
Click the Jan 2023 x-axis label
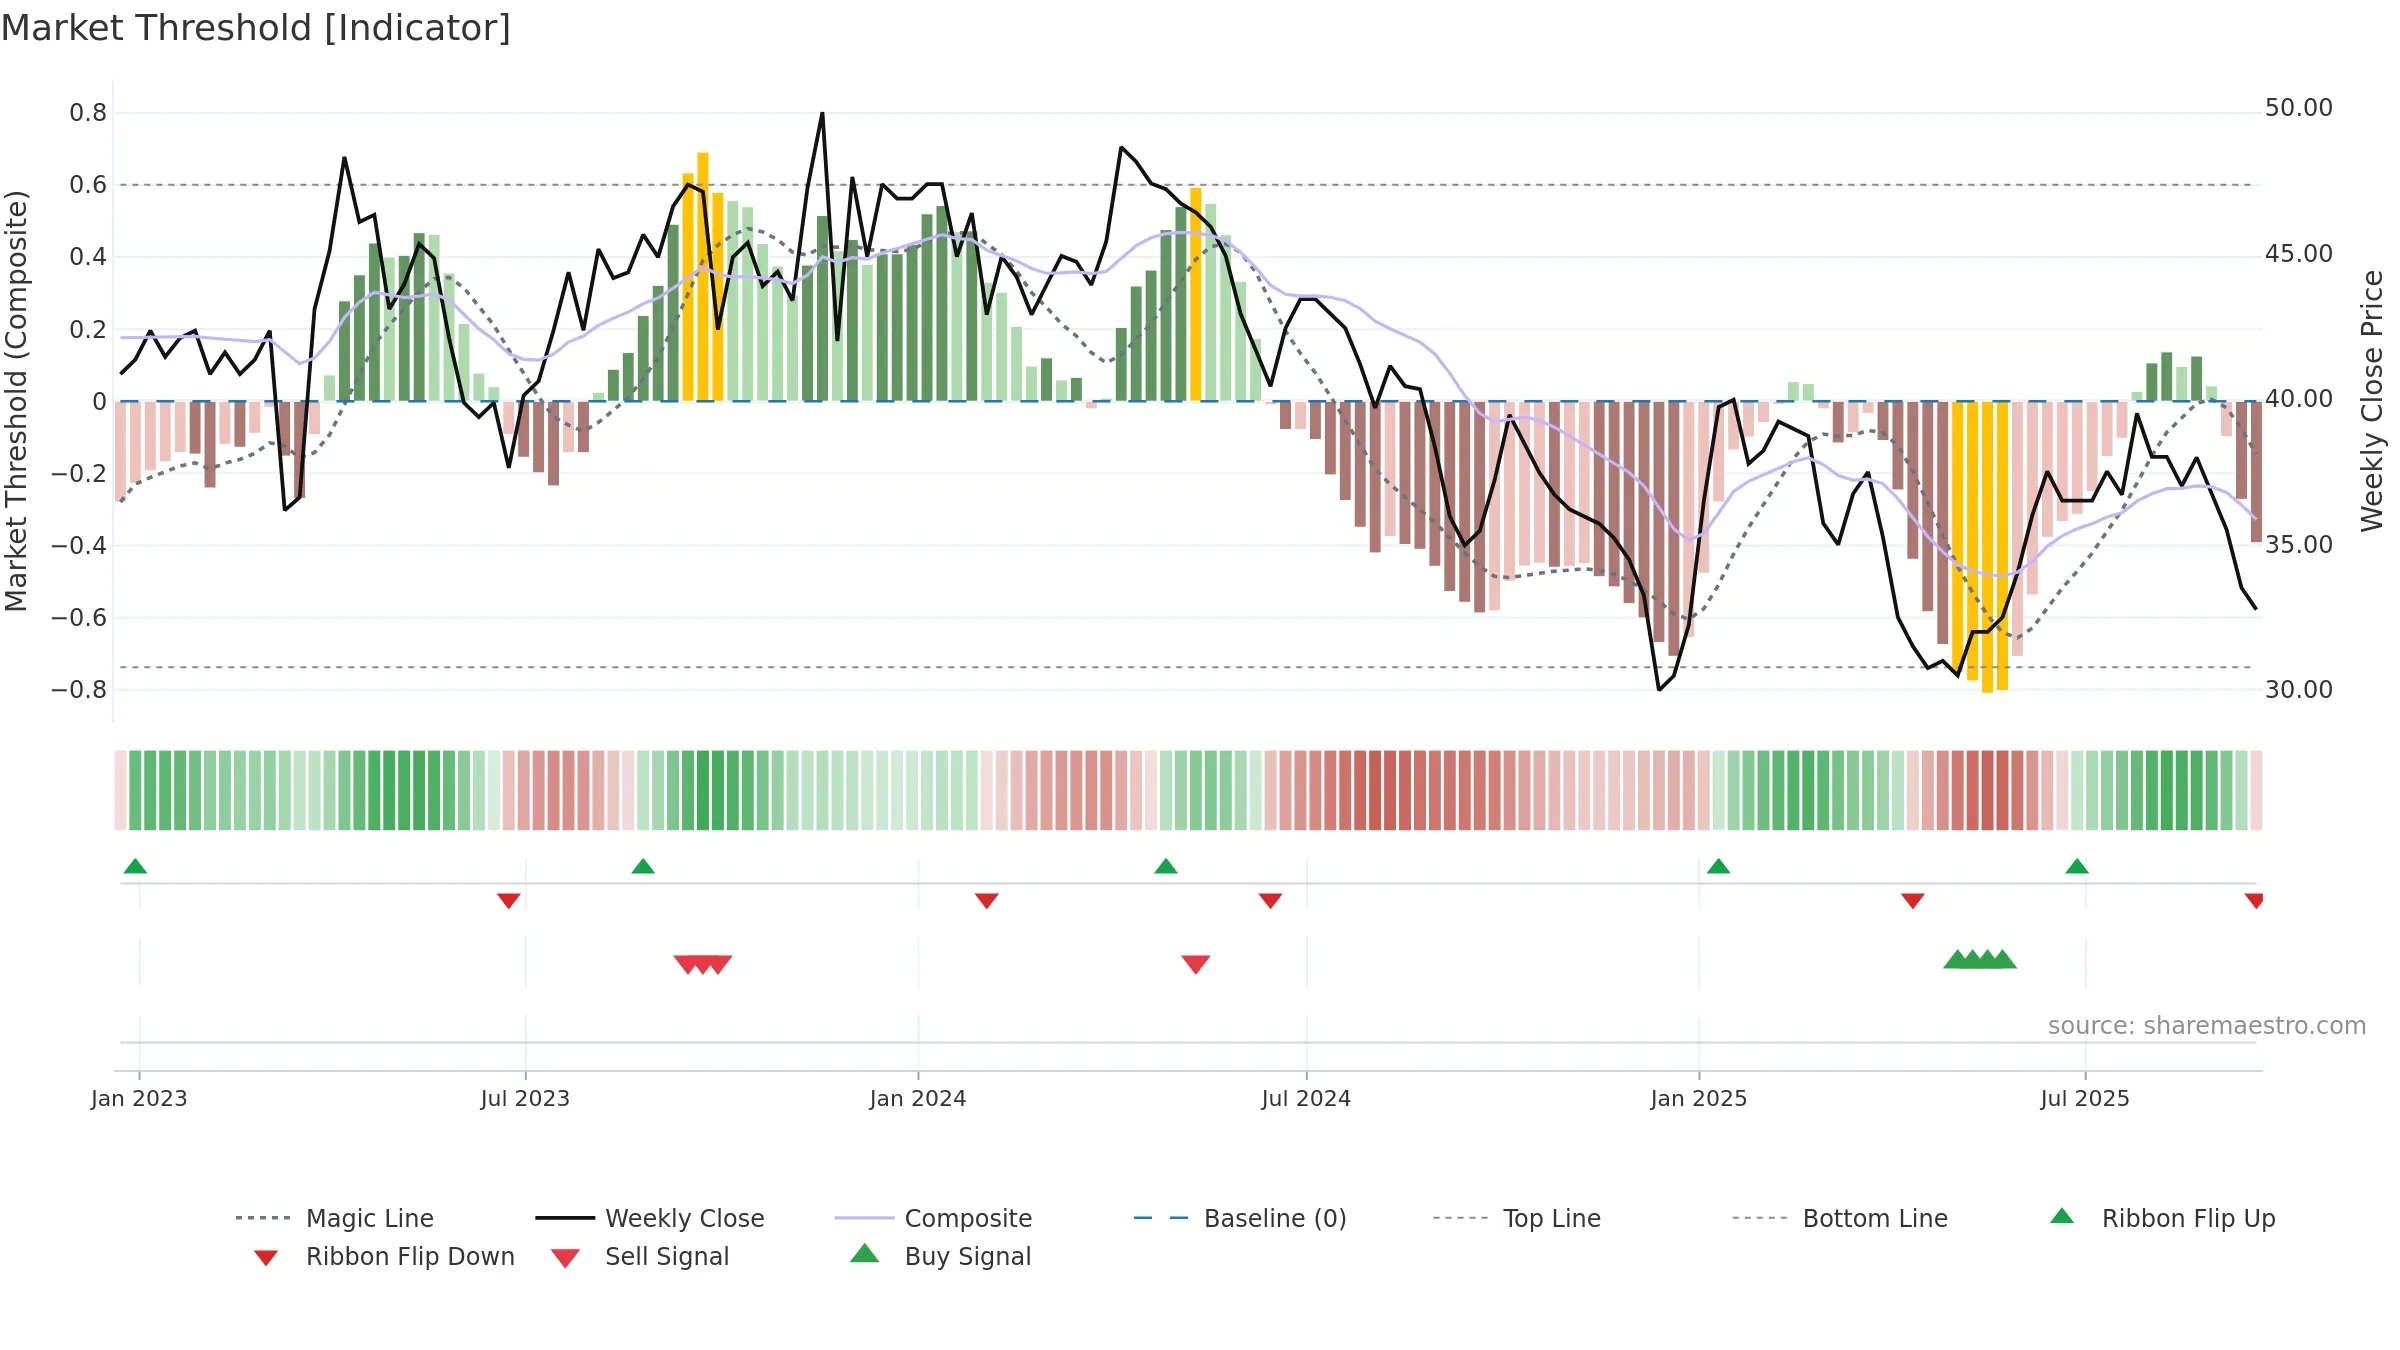tap(139, 1098)
